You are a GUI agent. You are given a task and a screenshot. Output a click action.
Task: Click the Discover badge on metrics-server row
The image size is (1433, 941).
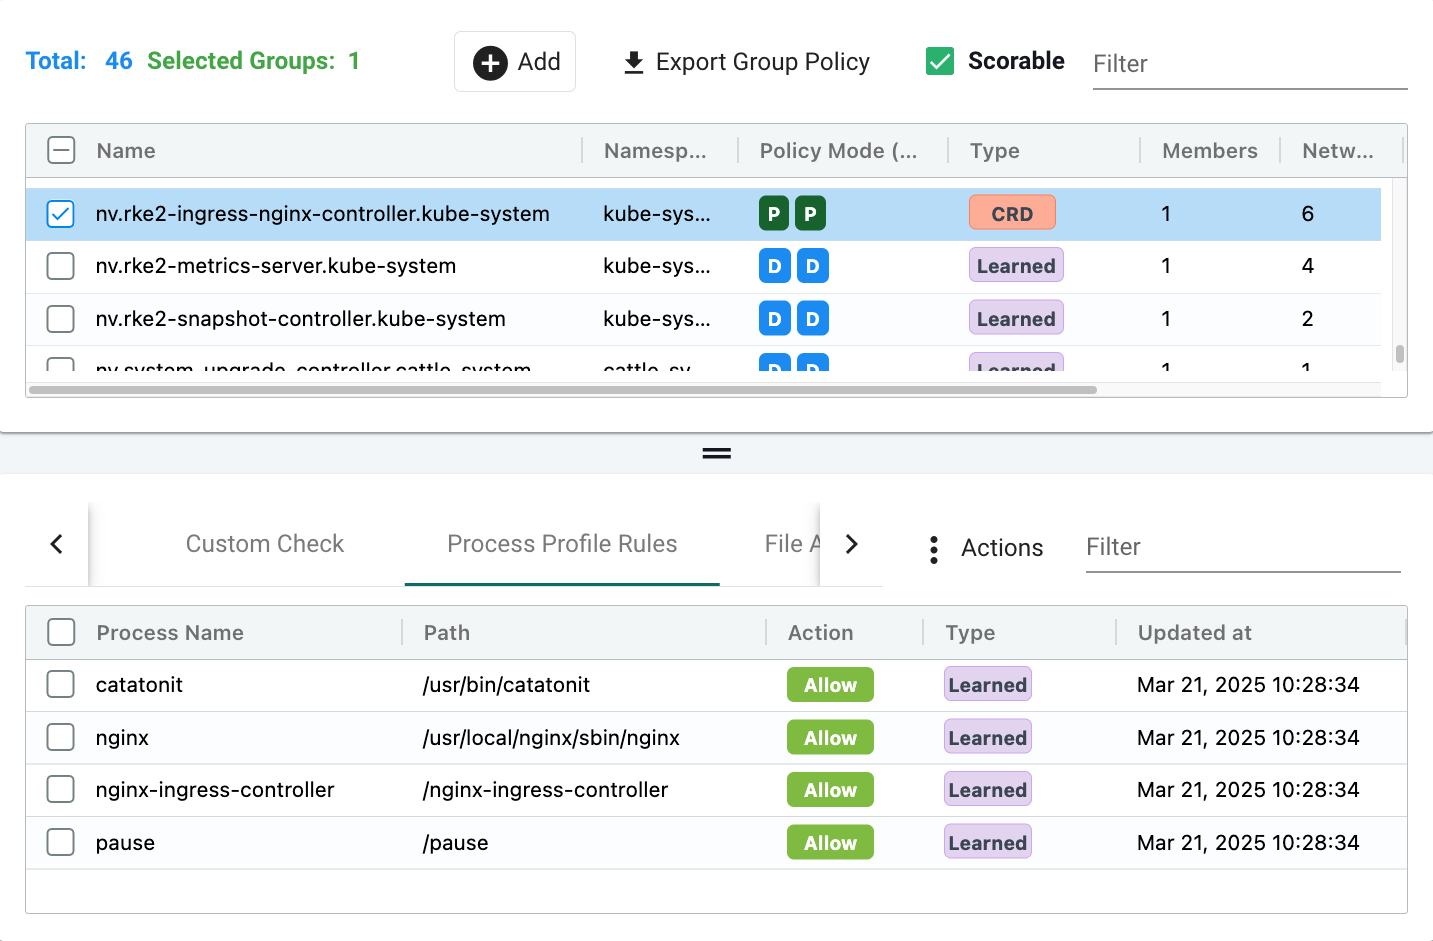774,265
